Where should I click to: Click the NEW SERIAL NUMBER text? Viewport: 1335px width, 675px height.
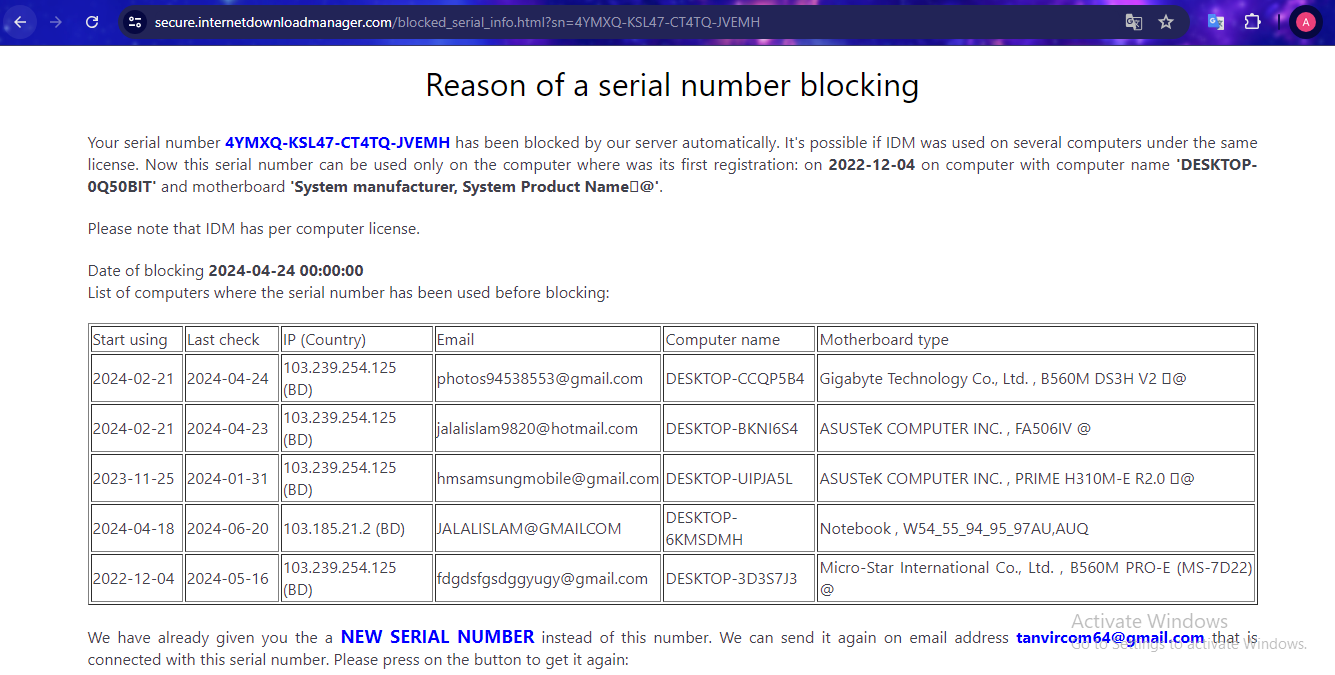(437, 637)
